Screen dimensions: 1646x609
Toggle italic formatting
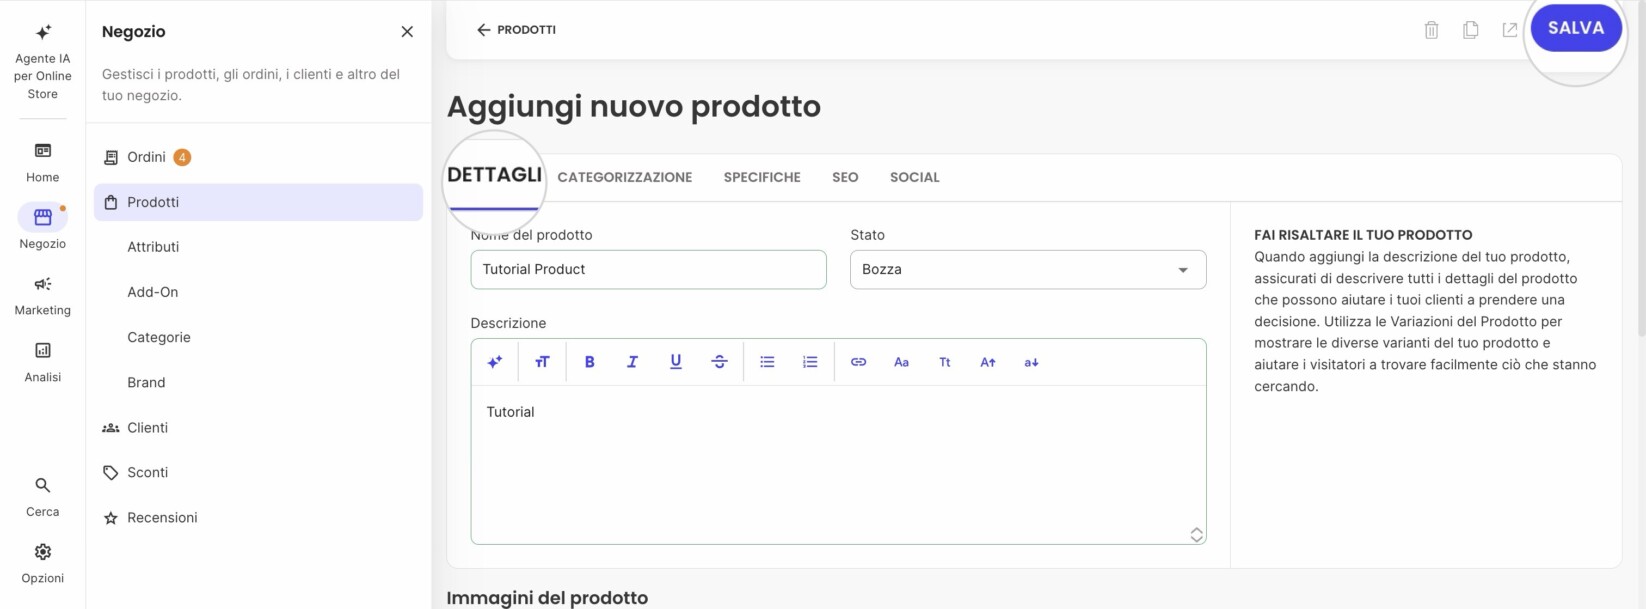pos(632,362)
